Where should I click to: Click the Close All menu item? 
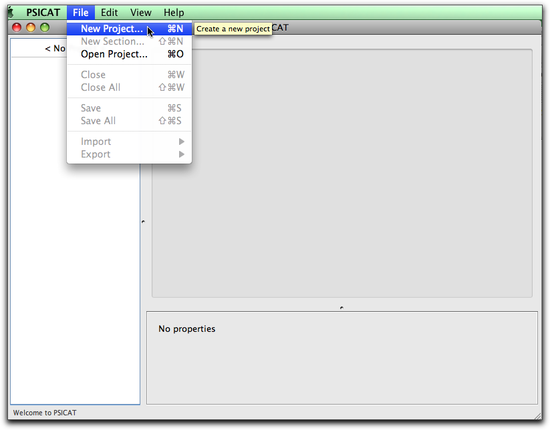129,87
